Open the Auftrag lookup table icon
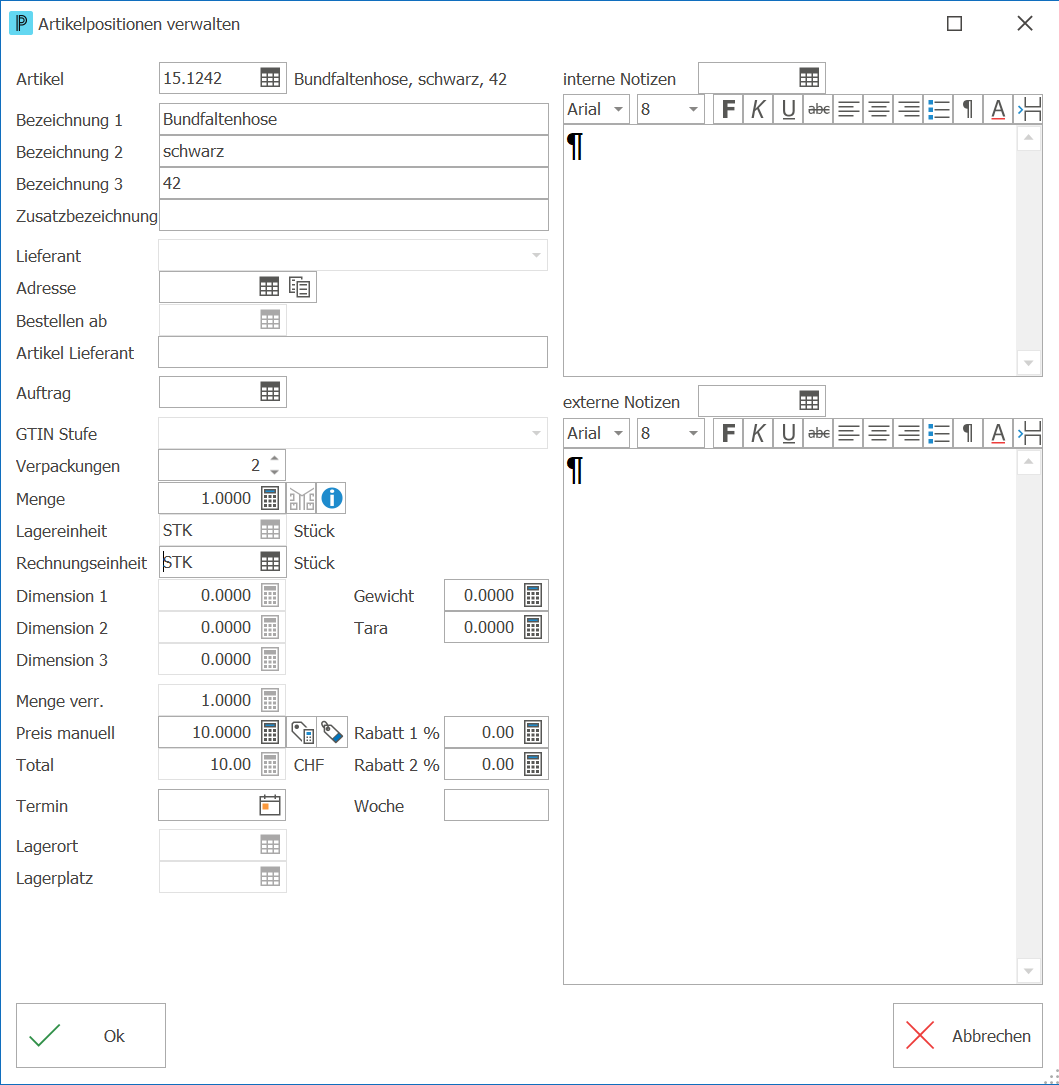Image resolution: width=1059 pixels, height=1085 pixels. pos(270,392)
